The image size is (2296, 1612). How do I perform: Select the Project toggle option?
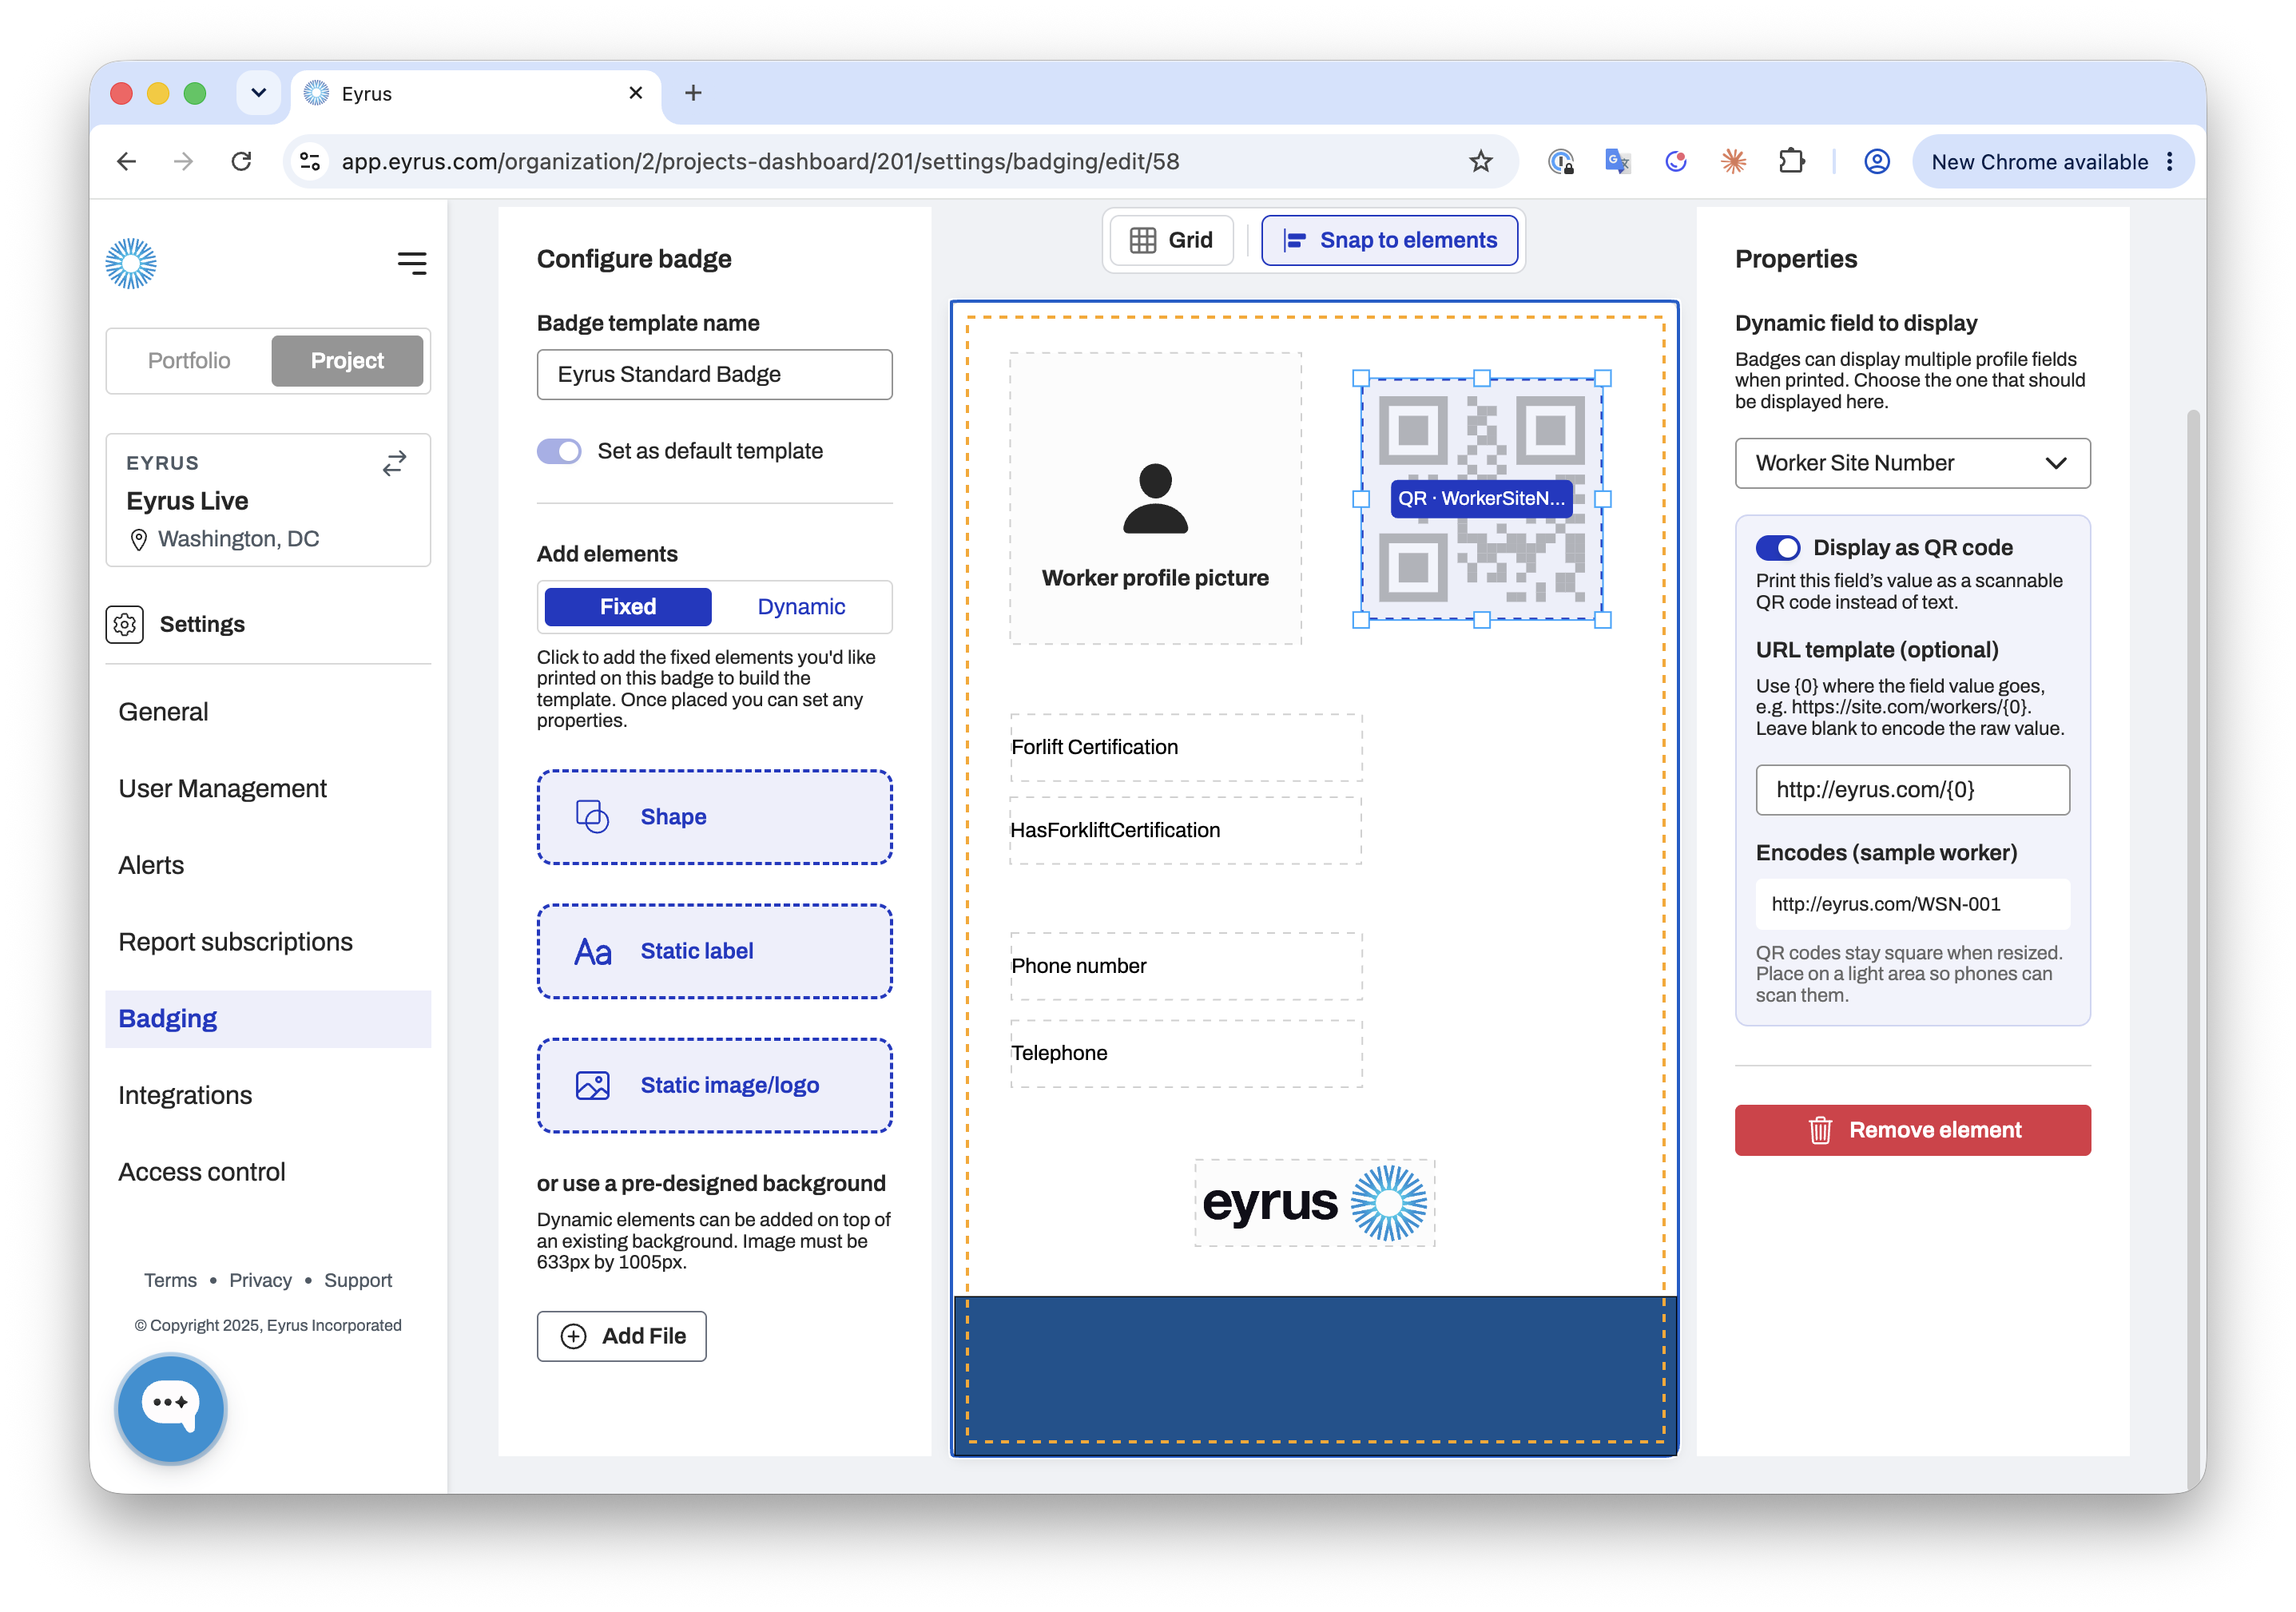[347, 360]
